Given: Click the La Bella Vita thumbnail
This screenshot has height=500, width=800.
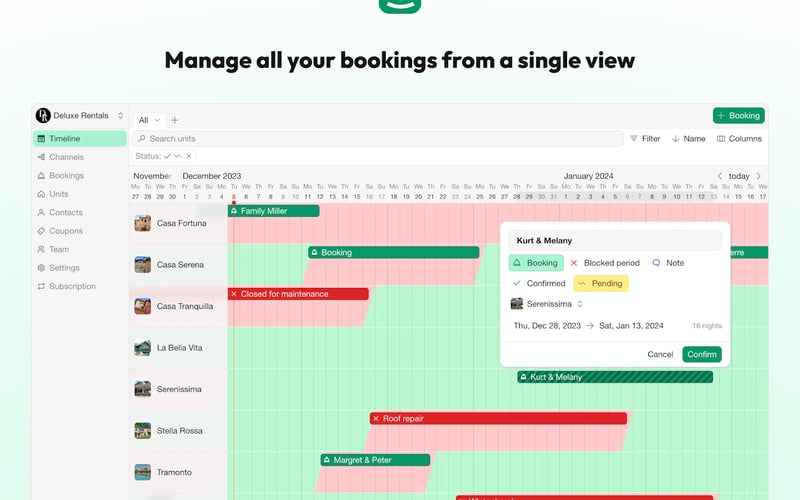Looking at the screenshot, I should [142, 348].
